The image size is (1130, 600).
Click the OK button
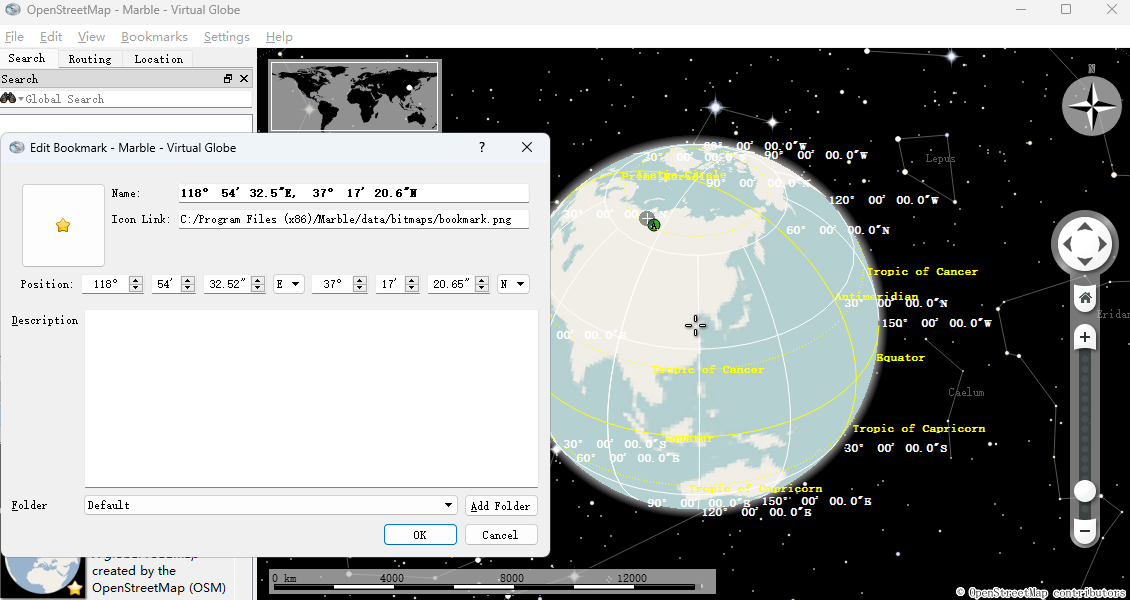(x=420, y=535)
